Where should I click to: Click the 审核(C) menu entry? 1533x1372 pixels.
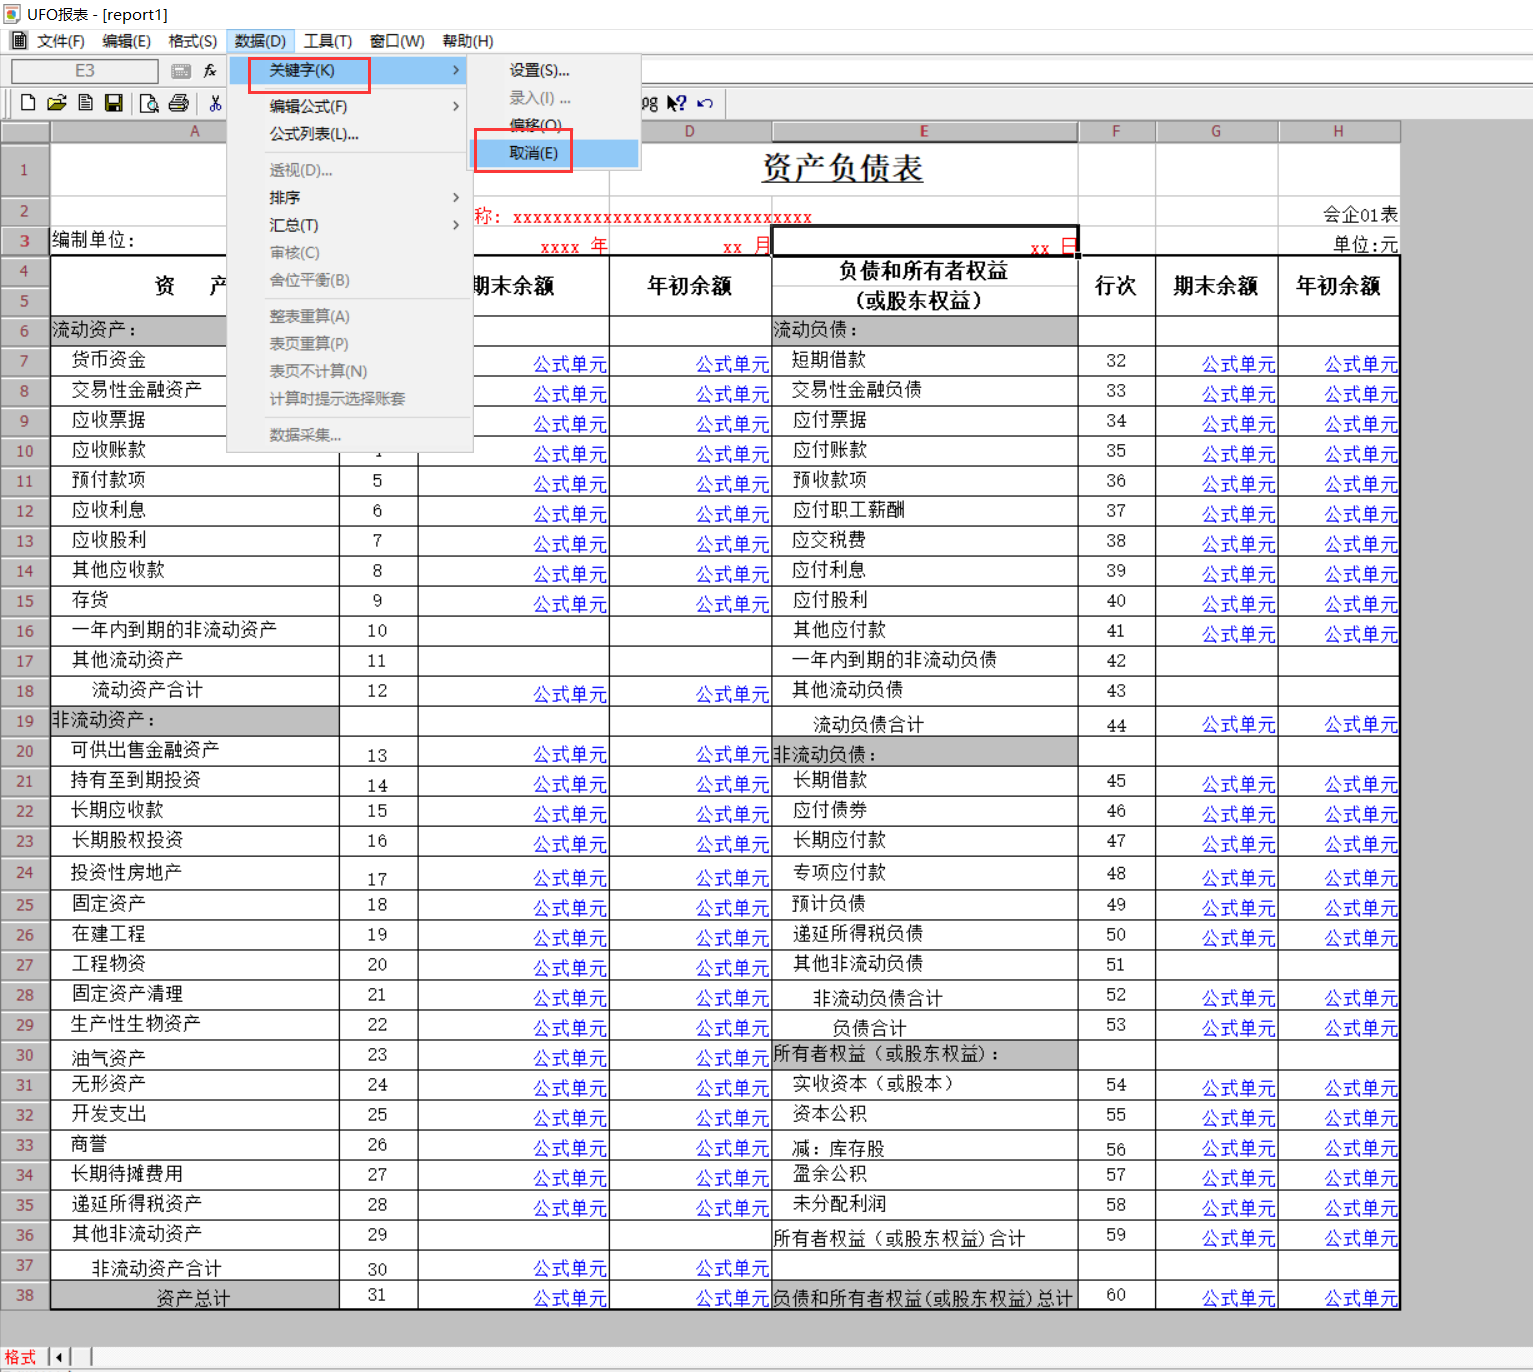pos(350,253)
